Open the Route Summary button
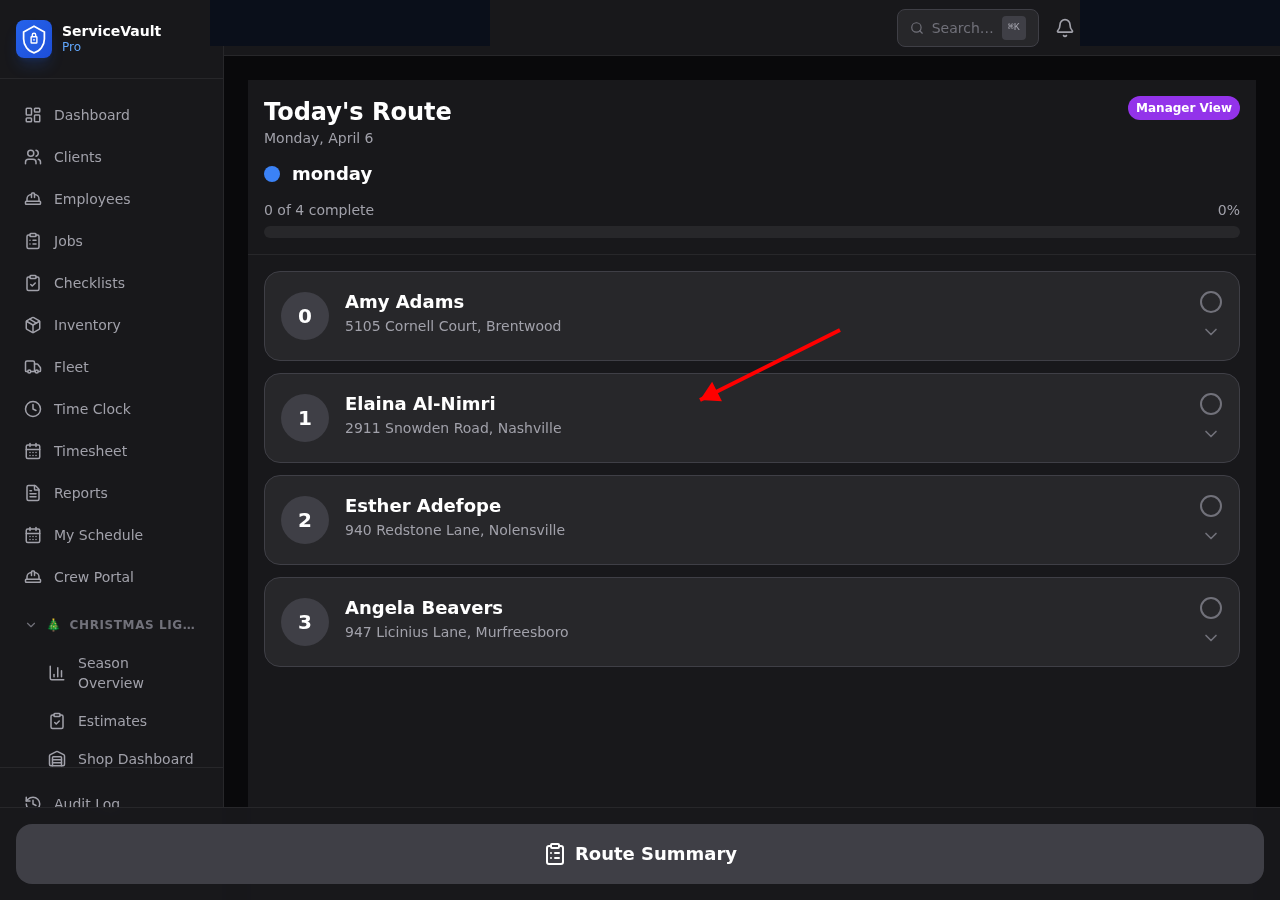 640,854
